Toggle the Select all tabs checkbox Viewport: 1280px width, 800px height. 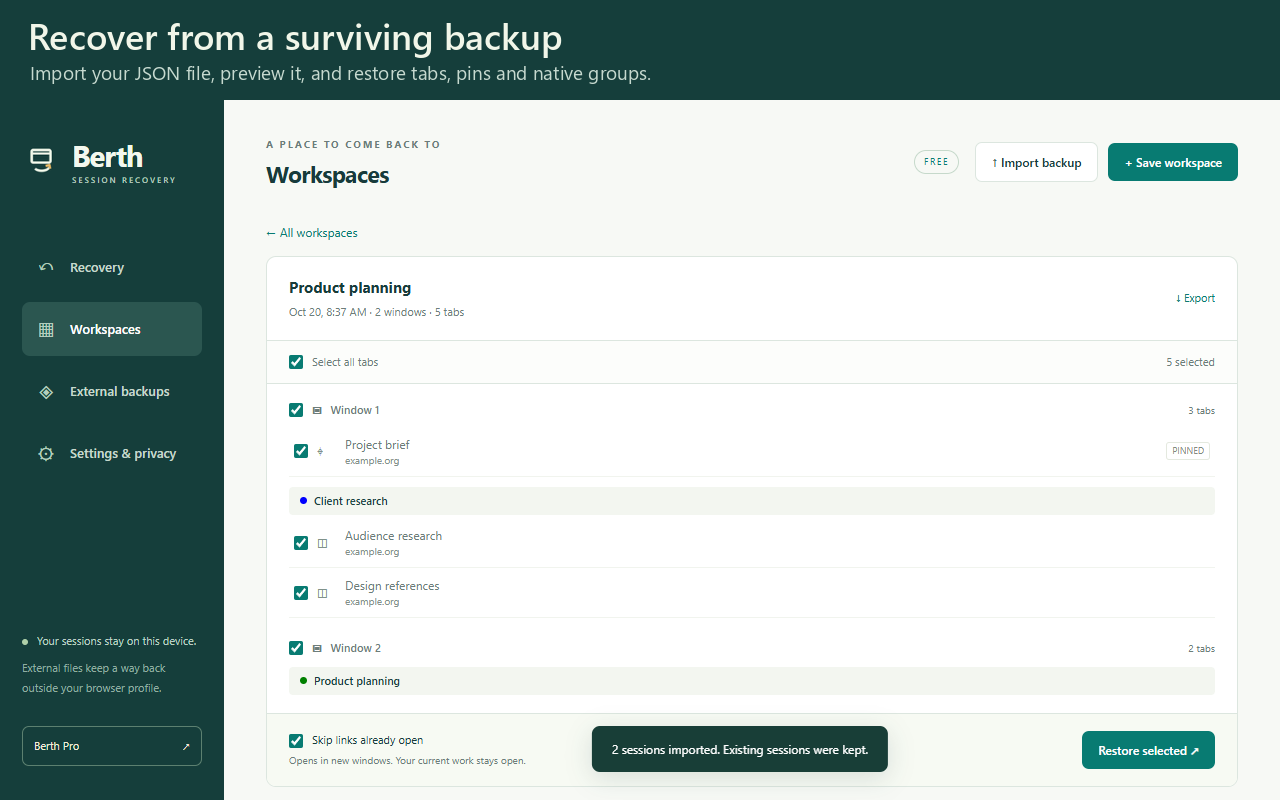pyautogui.click(x=296, y=362)
